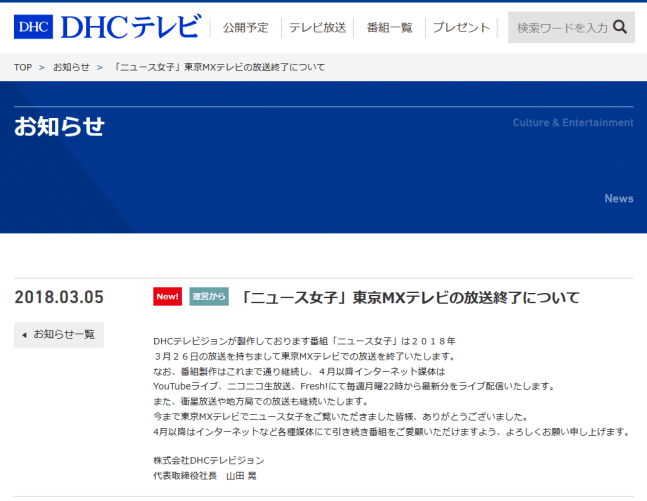This screenshot has height=501, width=647.
Task: Click the お知らせ banner heading
Action: pyautogui.click(x=59, y=126)
